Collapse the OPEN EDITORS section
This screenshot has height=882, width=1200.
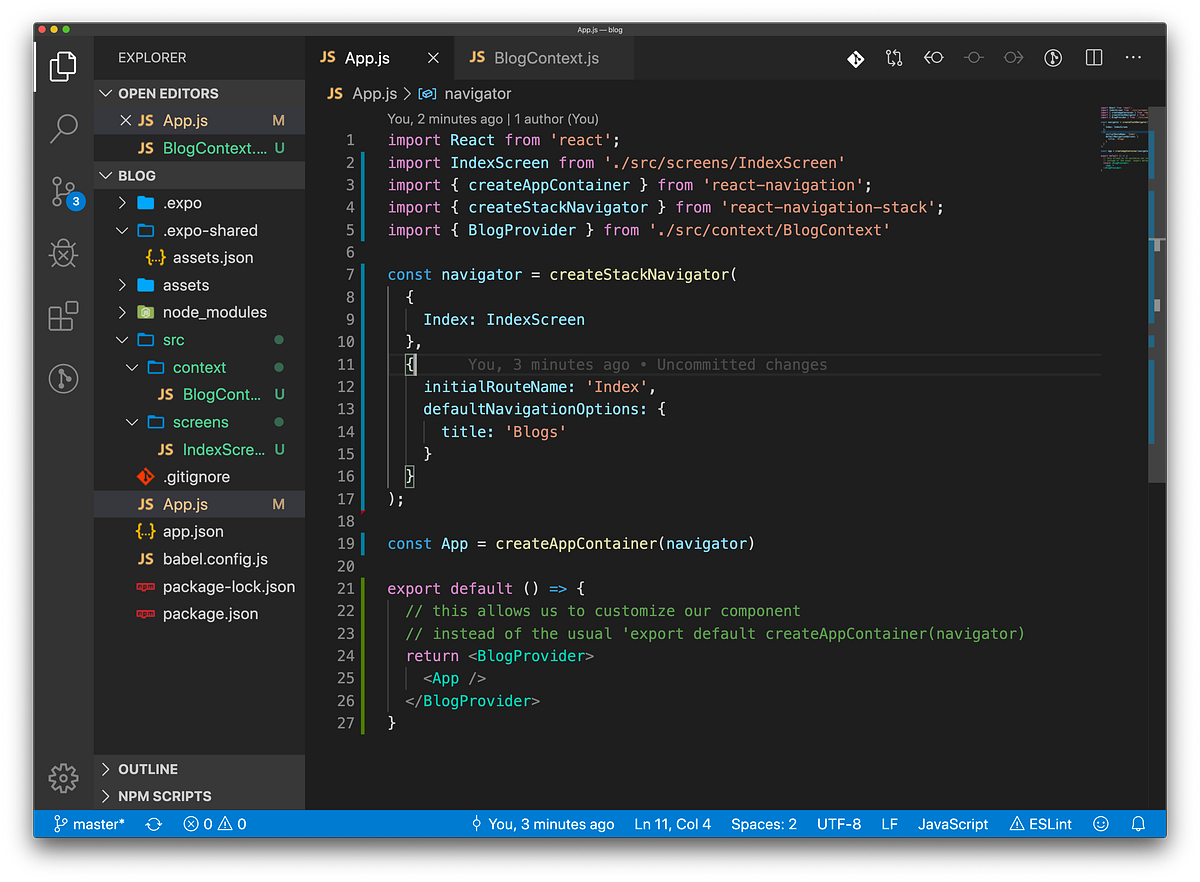pos(167,93)
